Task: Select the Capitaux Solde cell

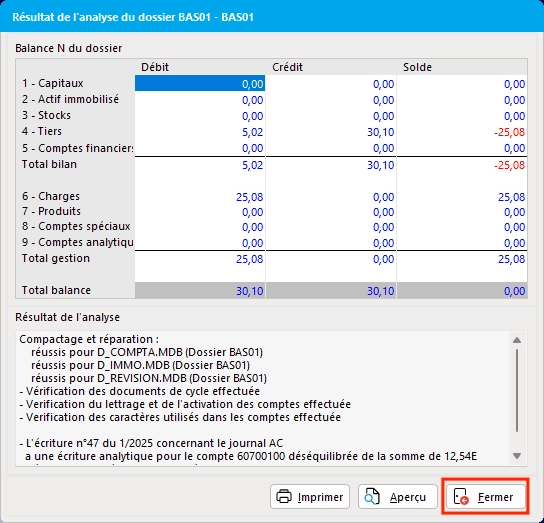Action: (462, 83)
